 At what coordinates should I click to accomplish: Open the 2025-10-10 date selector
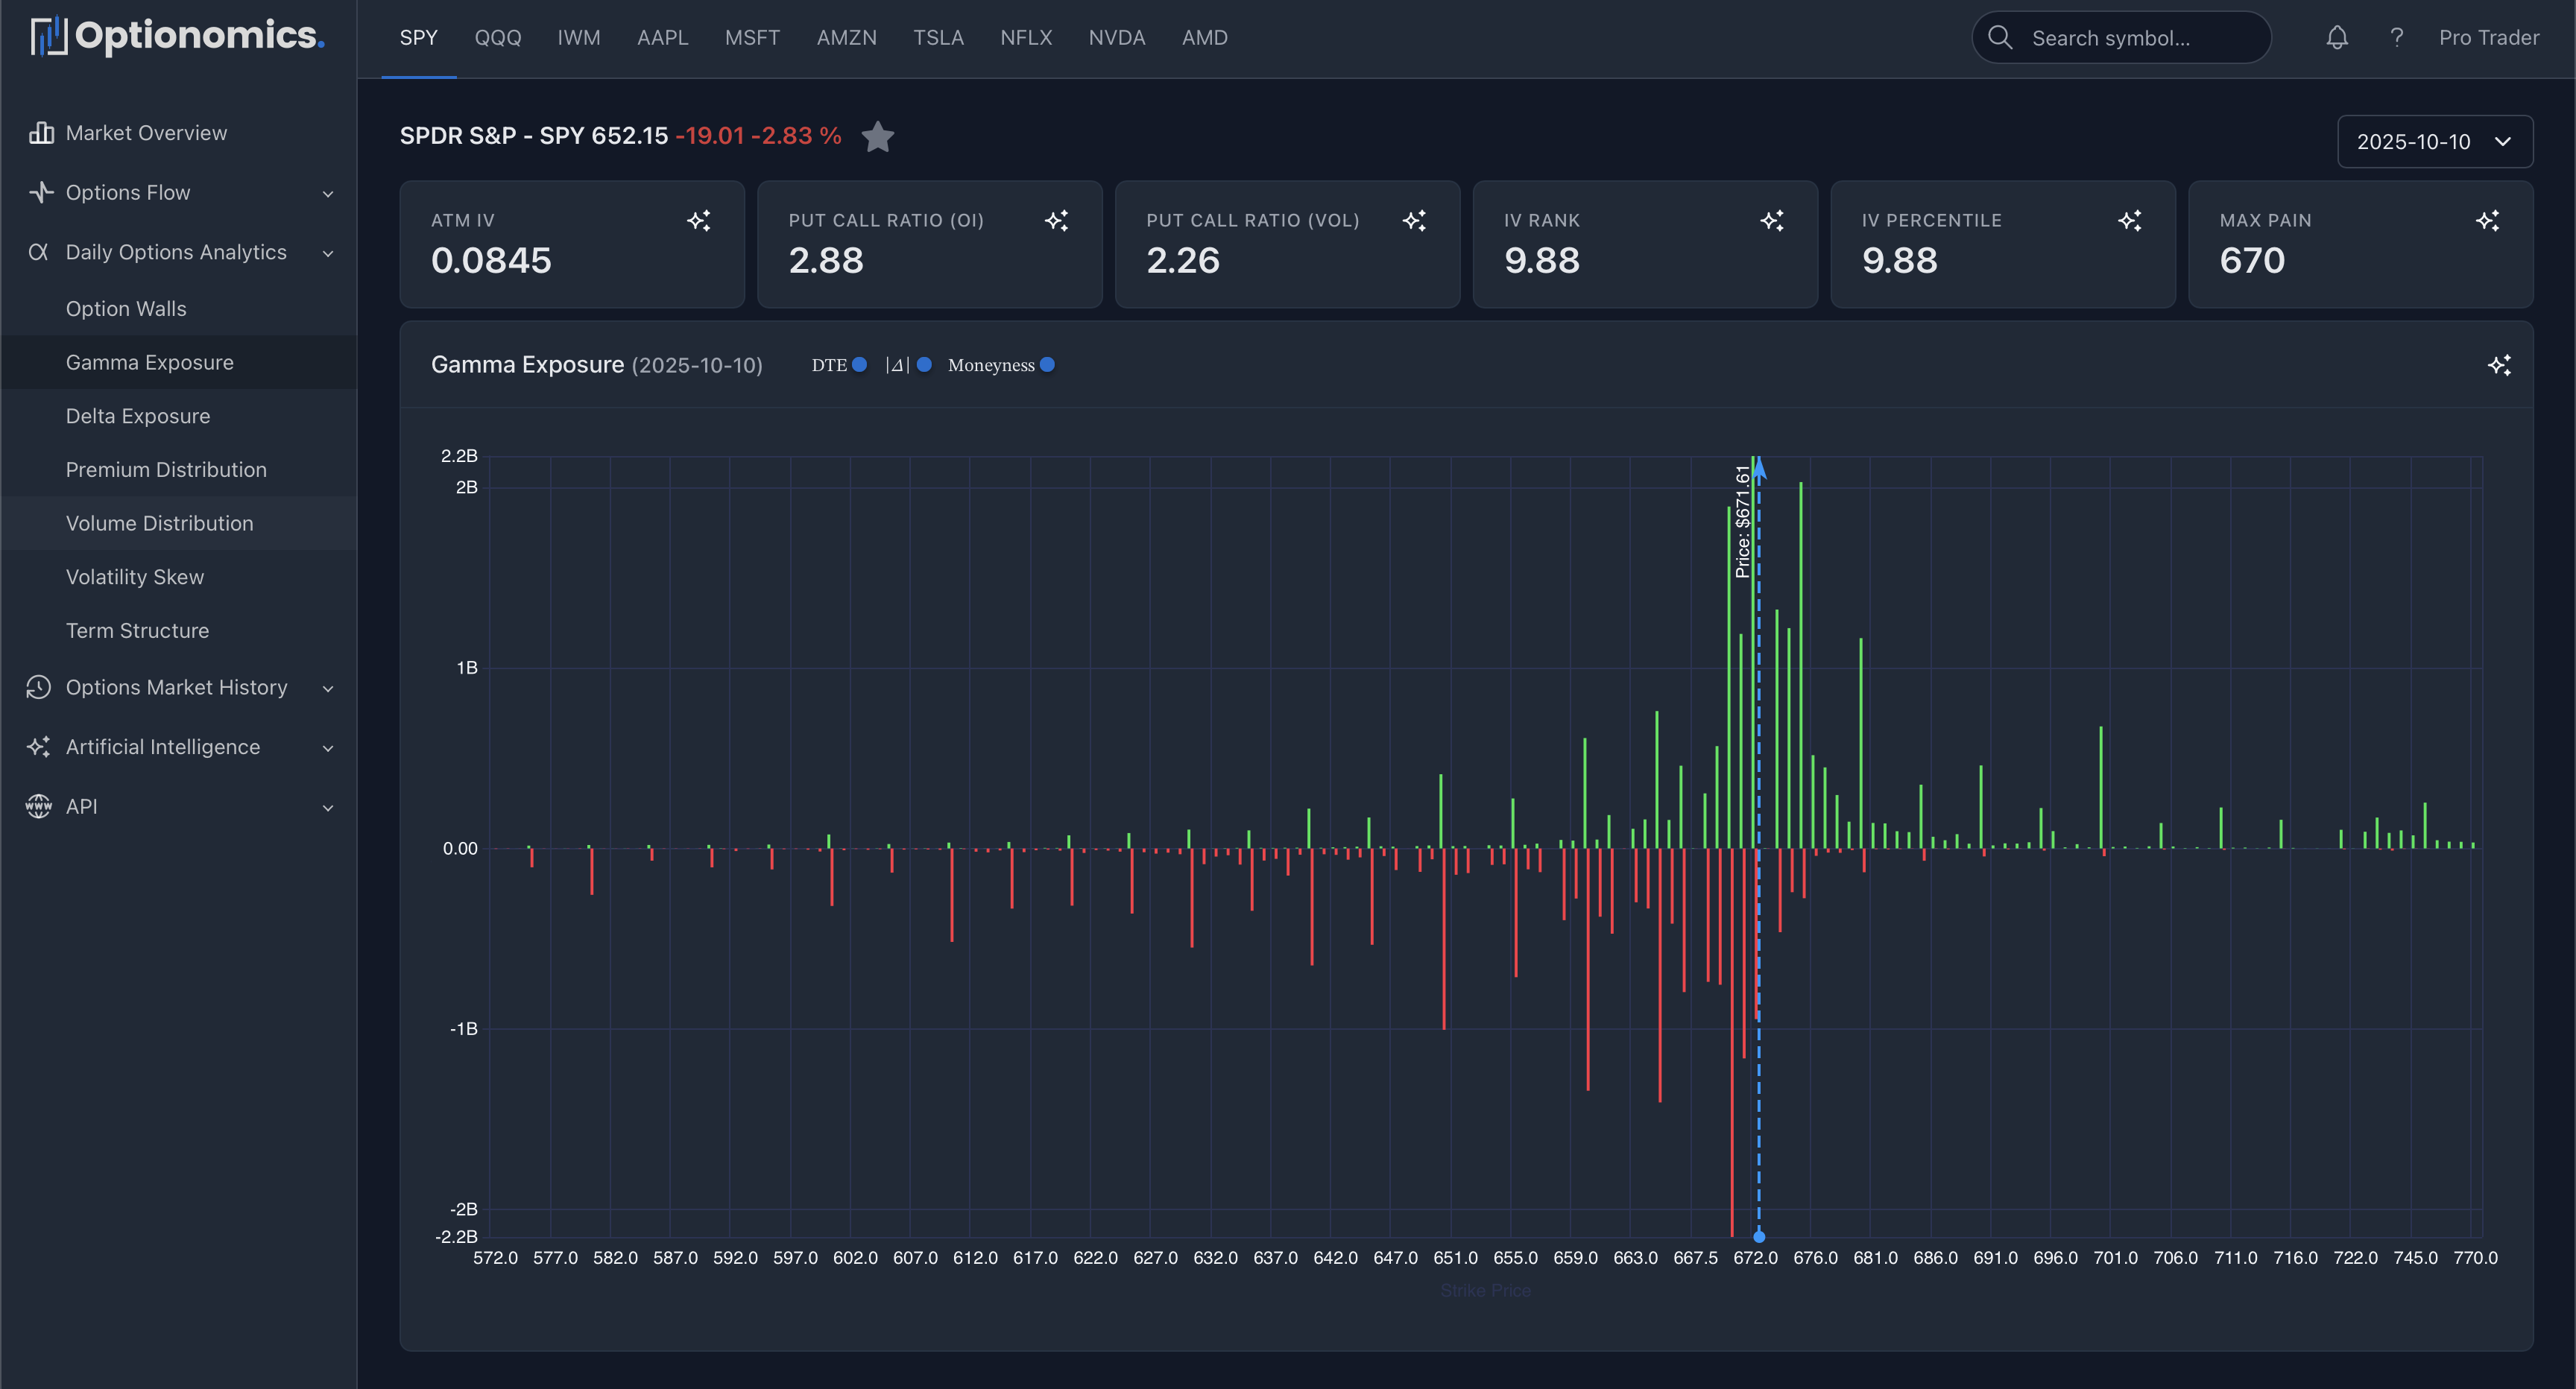point(2434,141)
